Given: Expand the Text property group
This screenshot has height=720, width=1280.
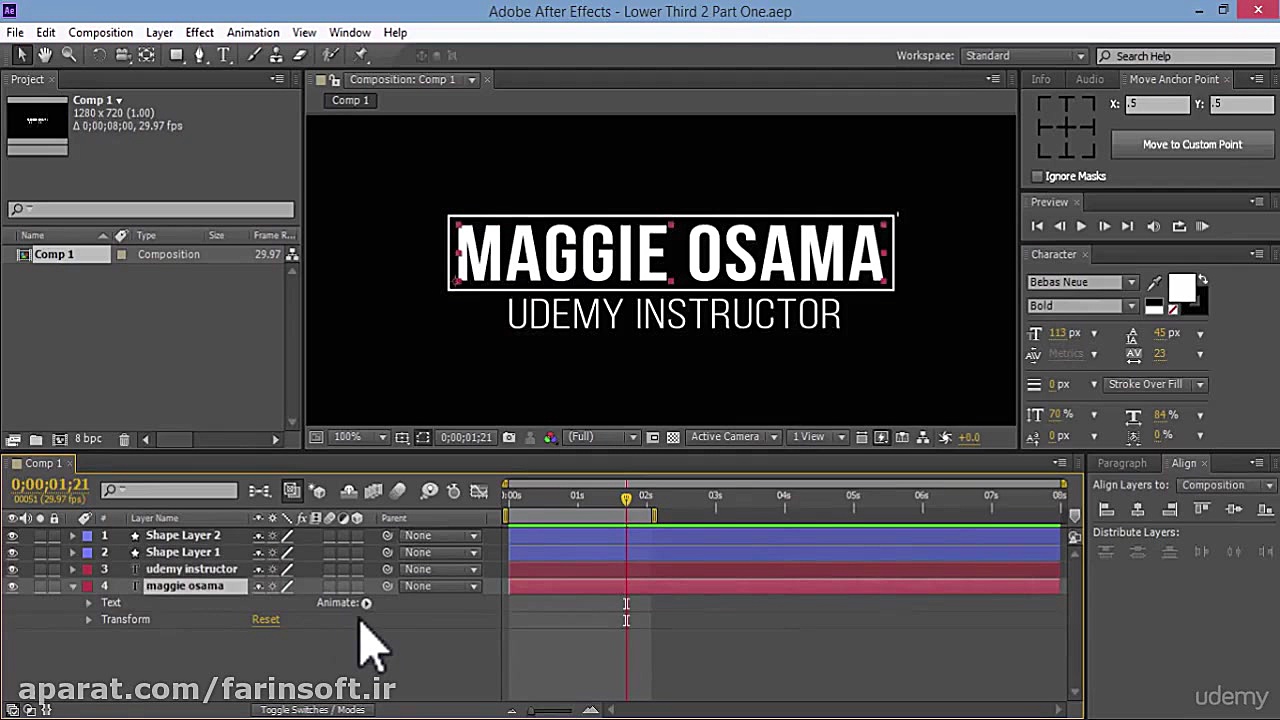Looking at the screenshot, I should [x=88, y=603].
